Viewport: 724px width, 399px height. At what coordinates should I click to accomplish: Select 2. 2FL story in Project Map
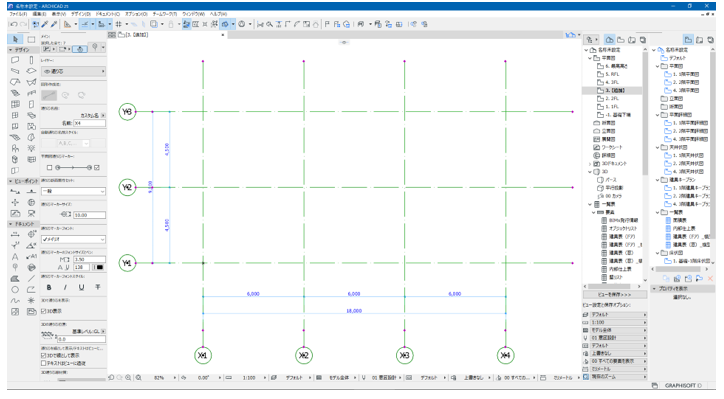pyautogui.click(x=612, y=98)
